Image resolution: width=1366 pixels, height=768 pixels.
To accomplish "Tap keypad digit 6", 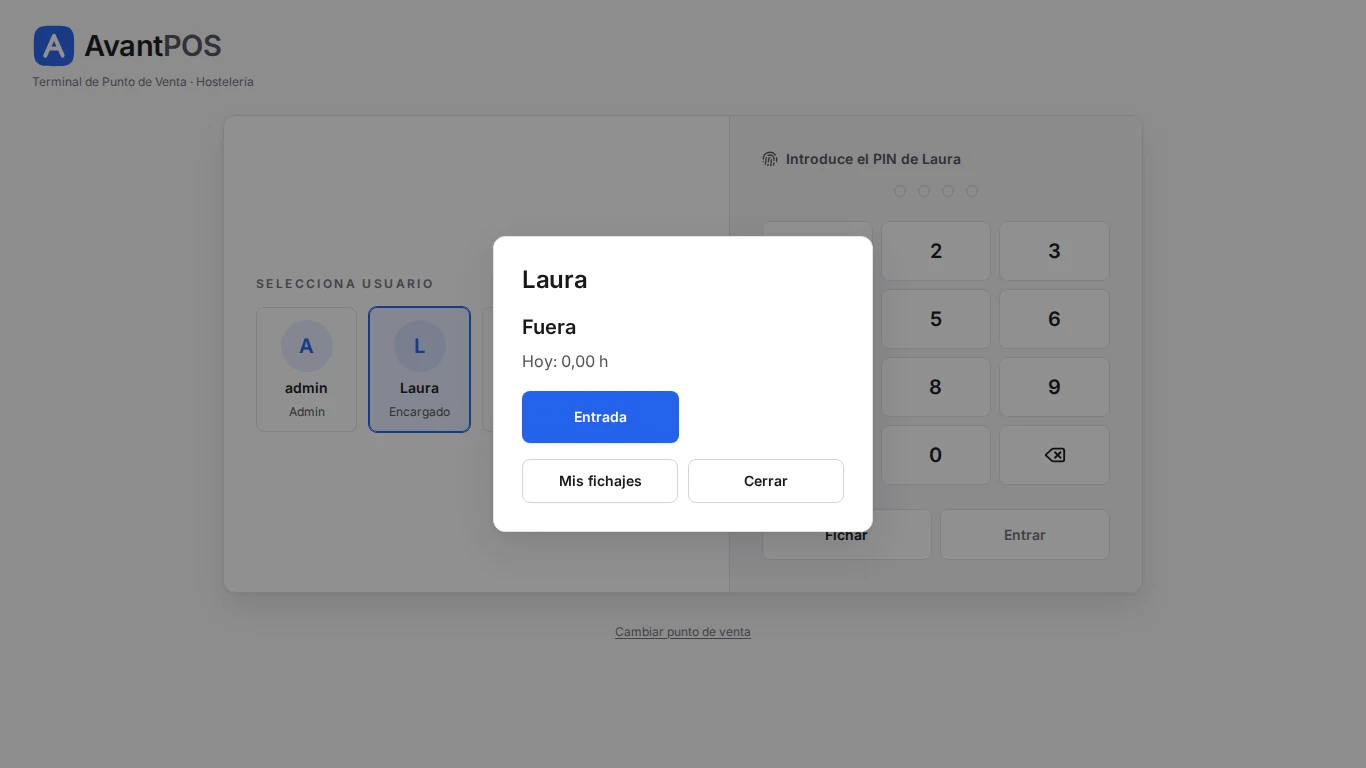I will click(1054, 319).
